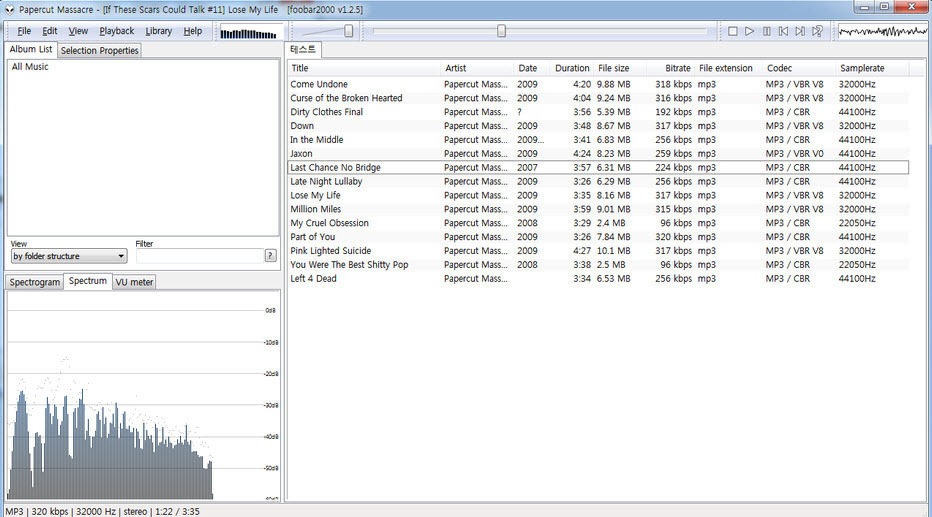Sort playlist by Title column header
The image size is (932, 517).
coord(300,68)
